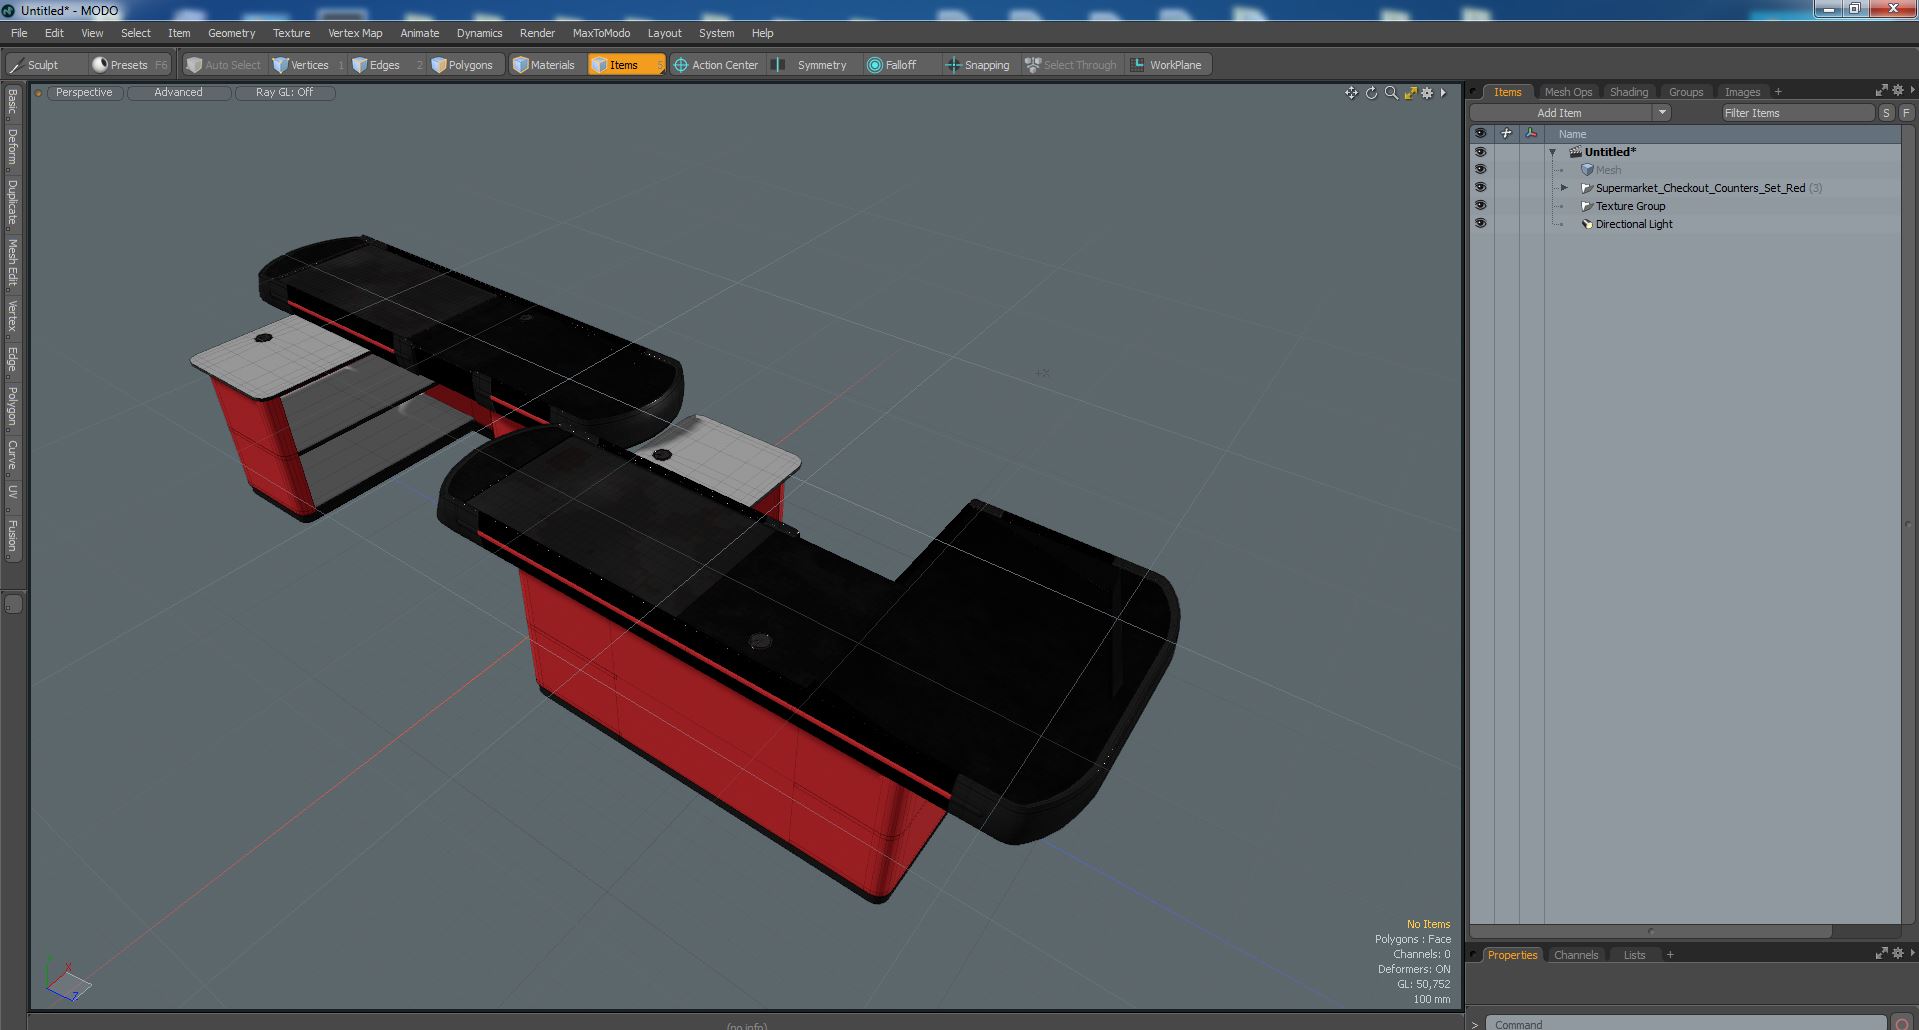
Task: Expand Items panel side arrow
Action: point(1912,91)
